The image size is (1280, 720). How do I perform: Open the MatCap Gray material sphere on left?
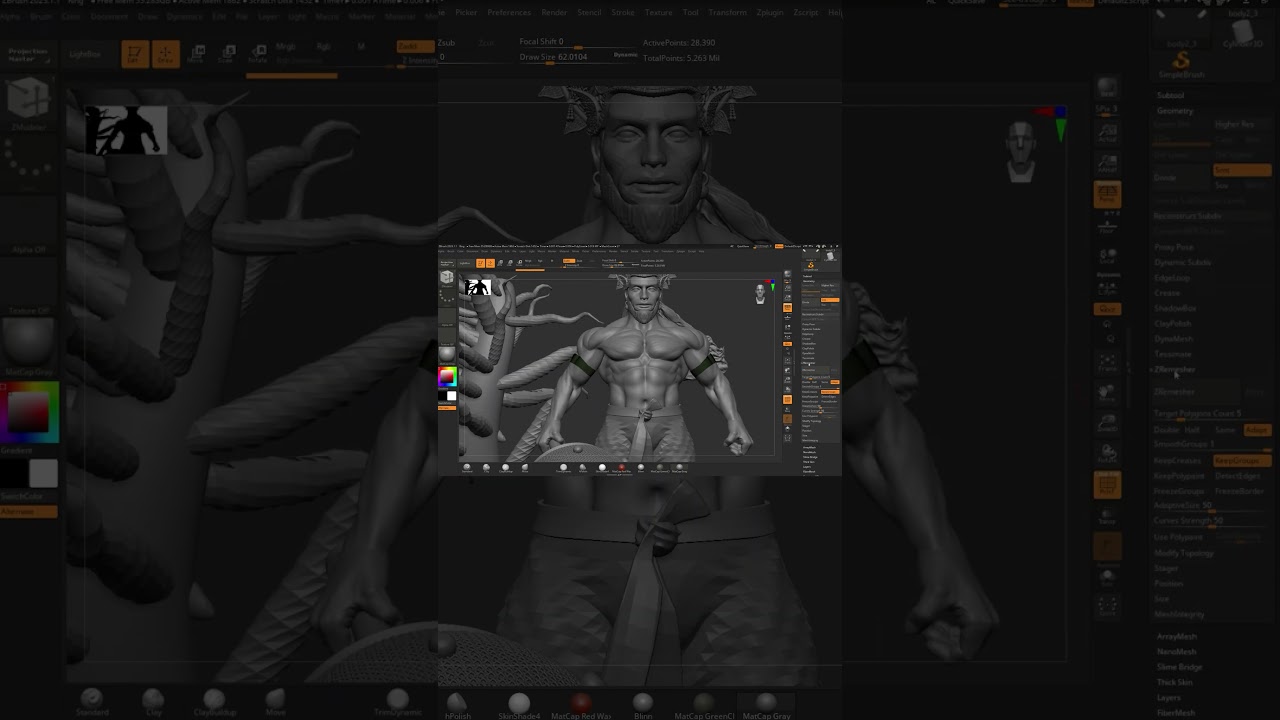tap(29, 347)
